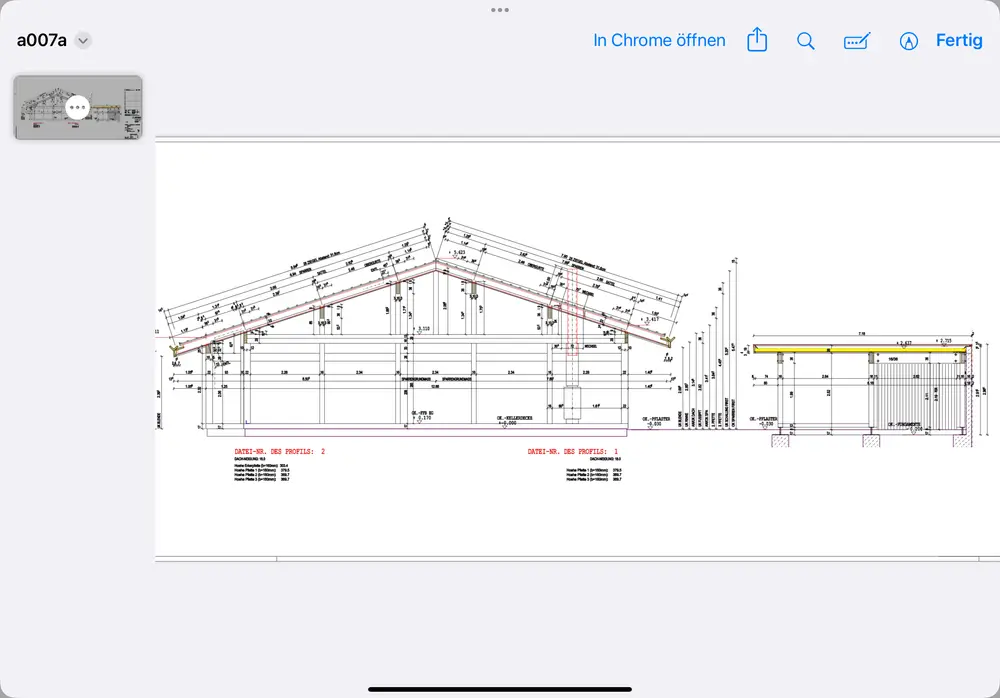Expand the chevron next to the a007a title
The image size is (1000, 698).
[x=84, y=41]
